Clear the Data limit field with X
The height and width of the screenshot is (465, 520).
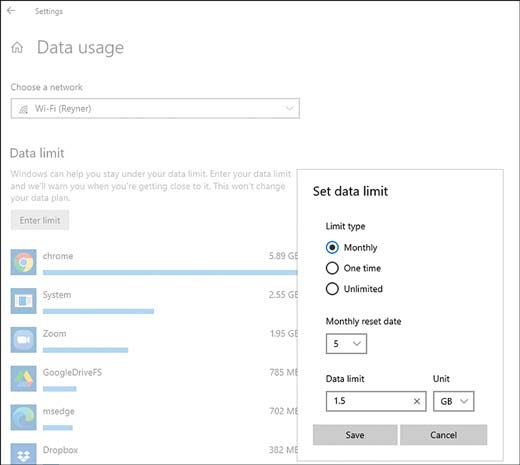click(x=417, y=401)
